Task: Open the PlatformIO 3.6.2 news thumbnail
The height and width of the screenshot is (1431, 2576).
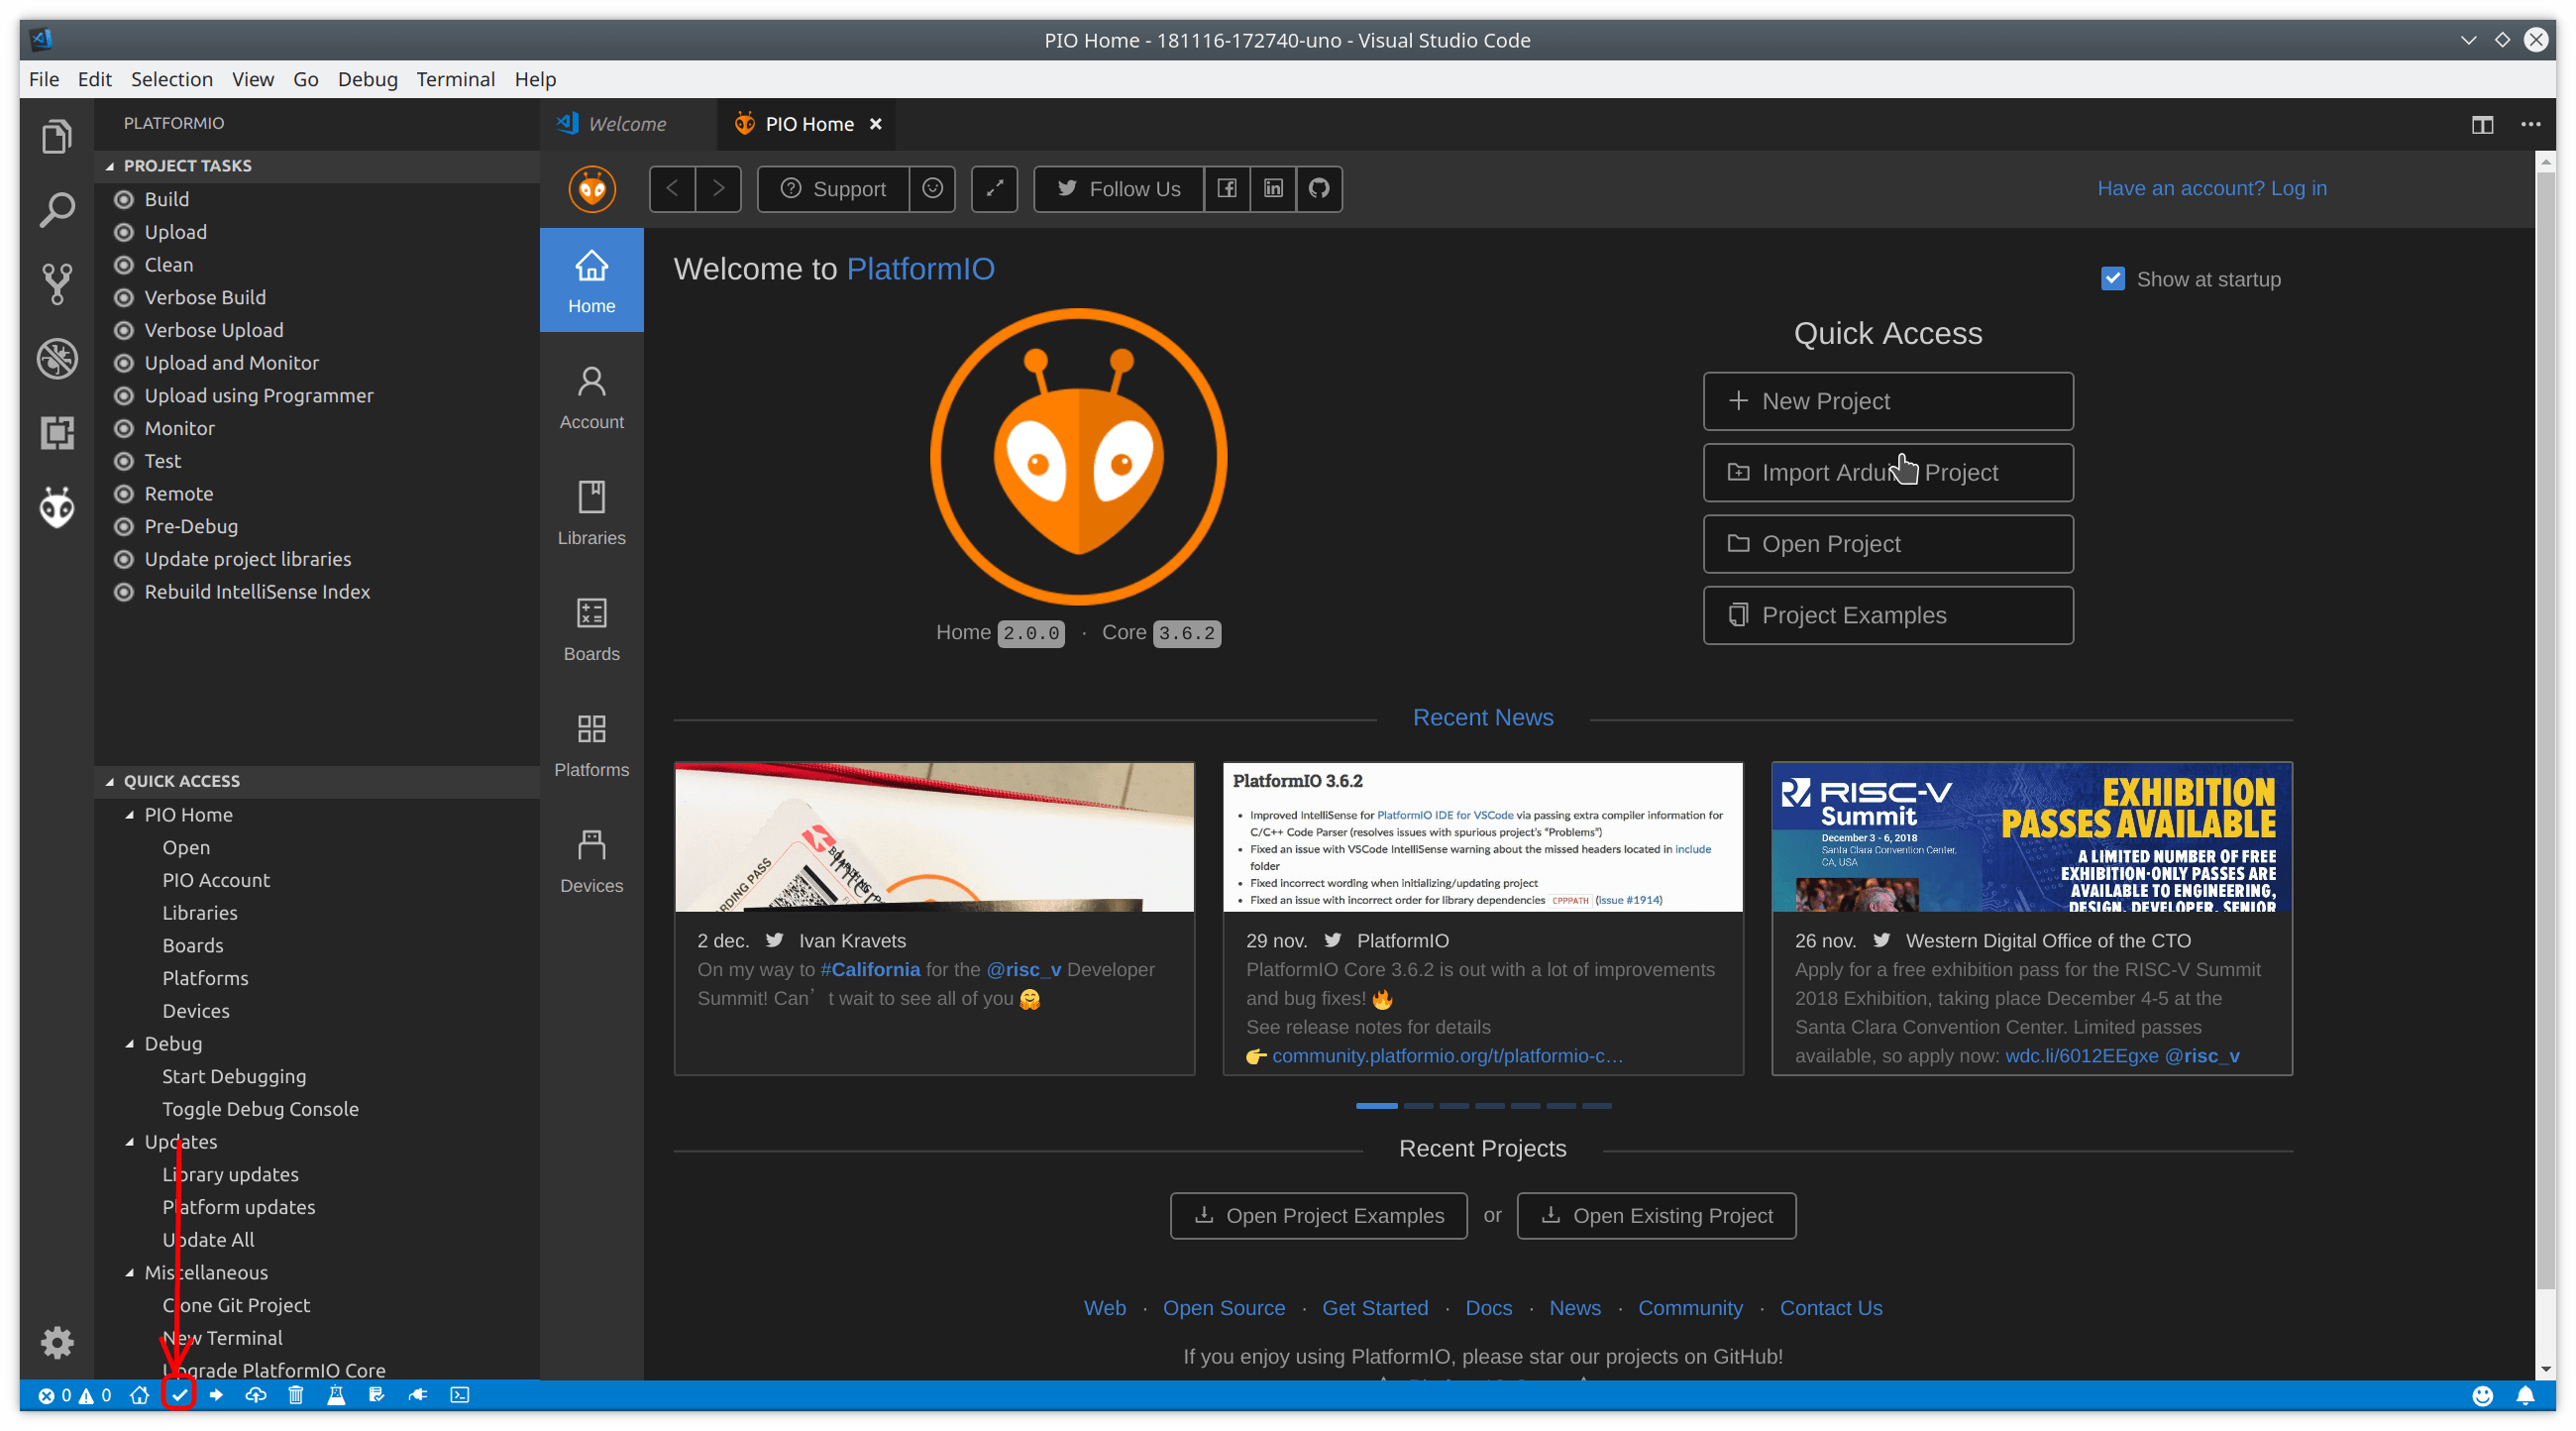Action: point(1483,838)
